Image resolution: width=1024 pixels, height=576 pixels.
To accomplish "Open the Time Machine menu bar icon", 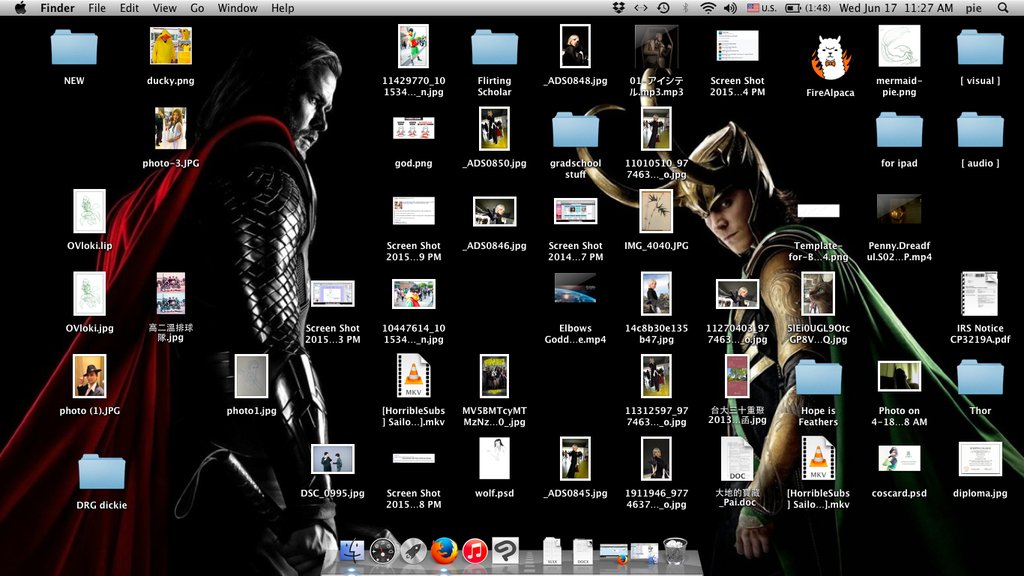I will [x=663, y=8].
